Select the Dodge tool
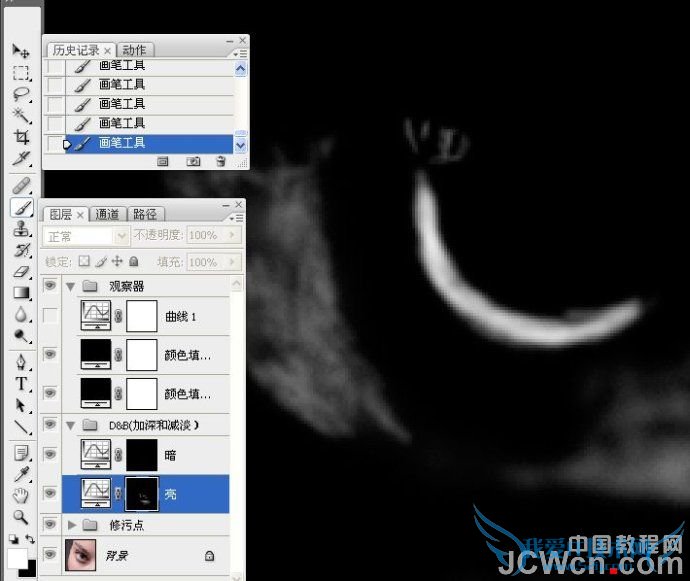Screen dimensions: 690x581 (x=21, y=336)
